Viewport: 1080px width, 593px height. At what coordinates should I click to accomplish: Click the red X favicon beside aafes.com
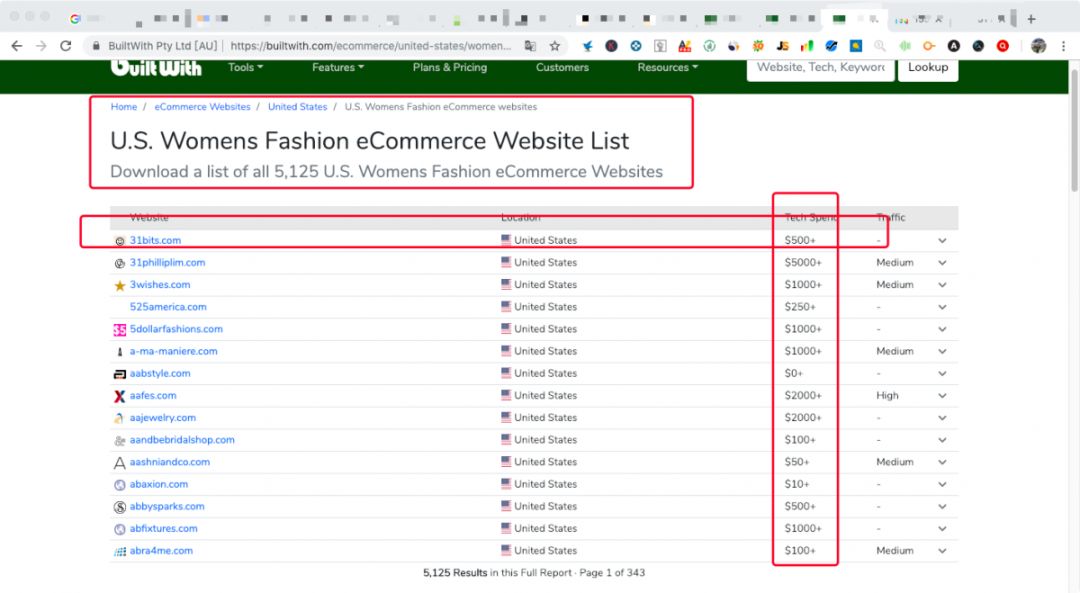click(x=119, y=396)
